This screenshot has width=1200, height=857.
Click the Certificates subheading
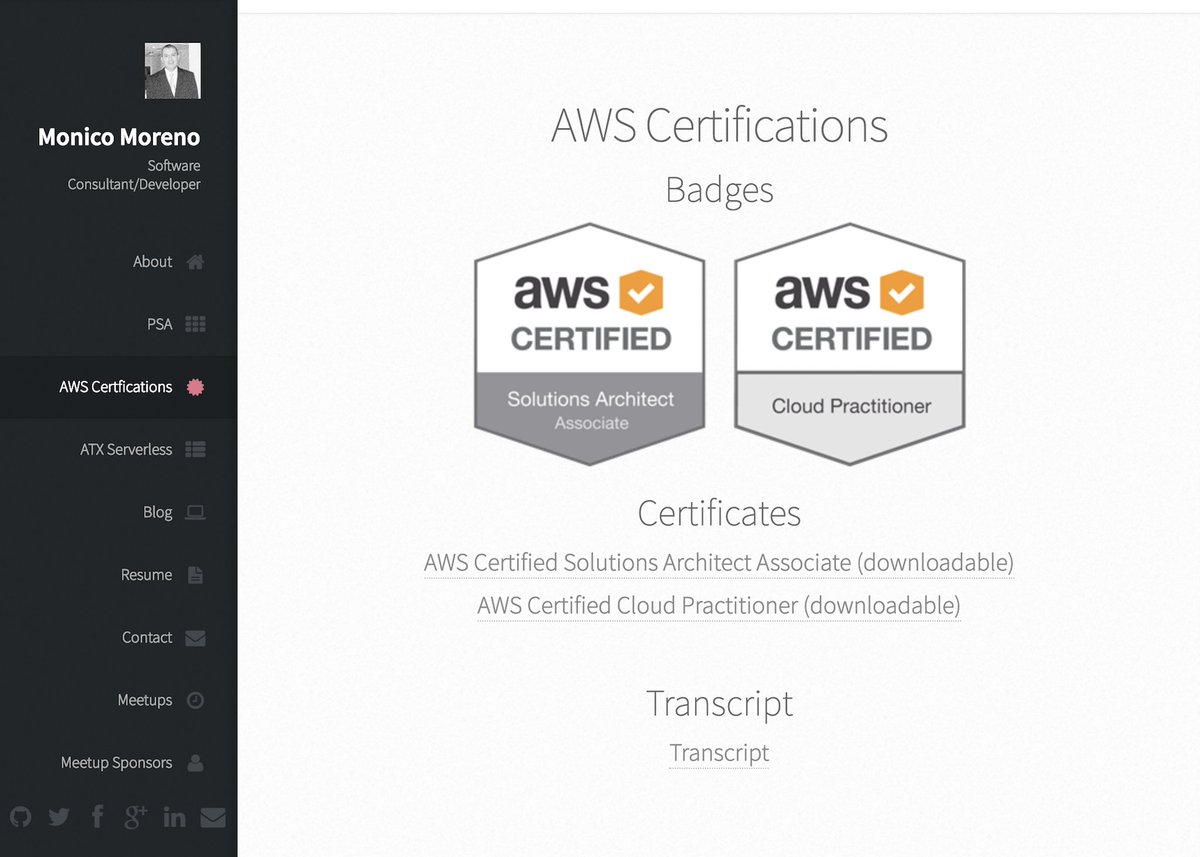pos(719,513)
